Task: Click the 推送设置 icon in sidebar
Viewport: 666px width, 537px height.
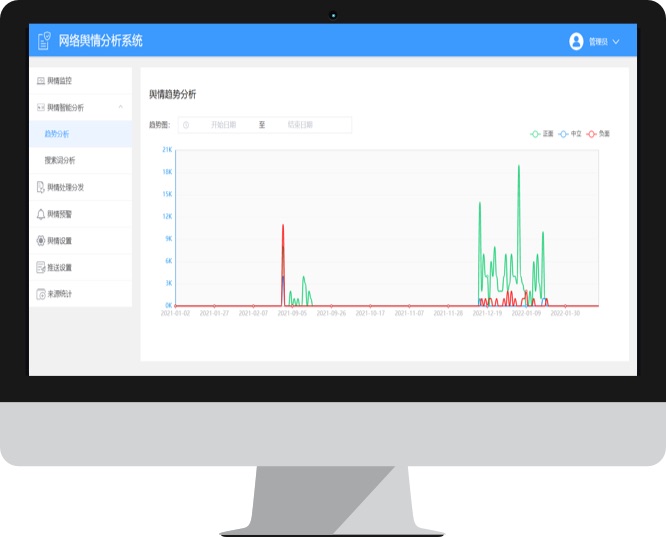Action: click(x=40, y=267)
